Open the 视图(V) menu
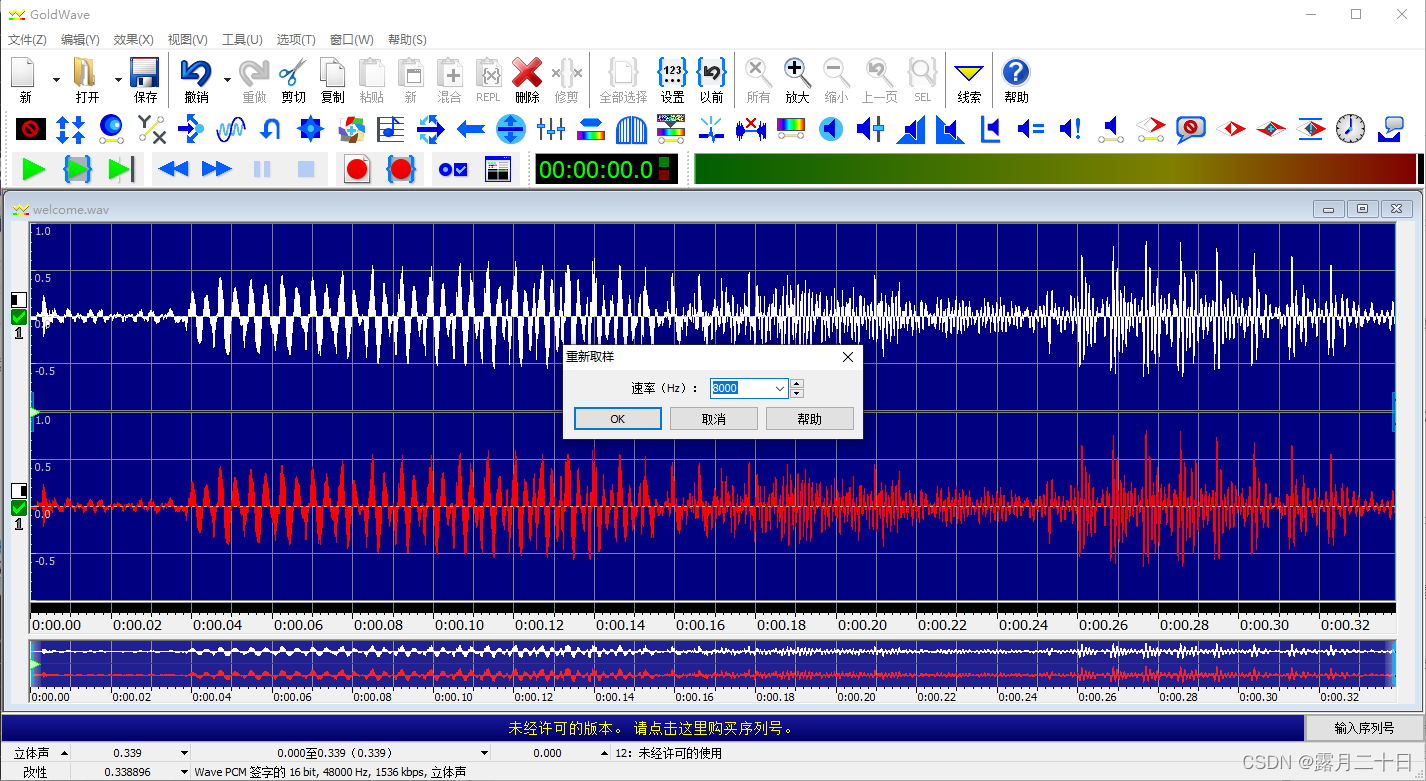This screenshot has height=781, width=1426. [187, 40]
